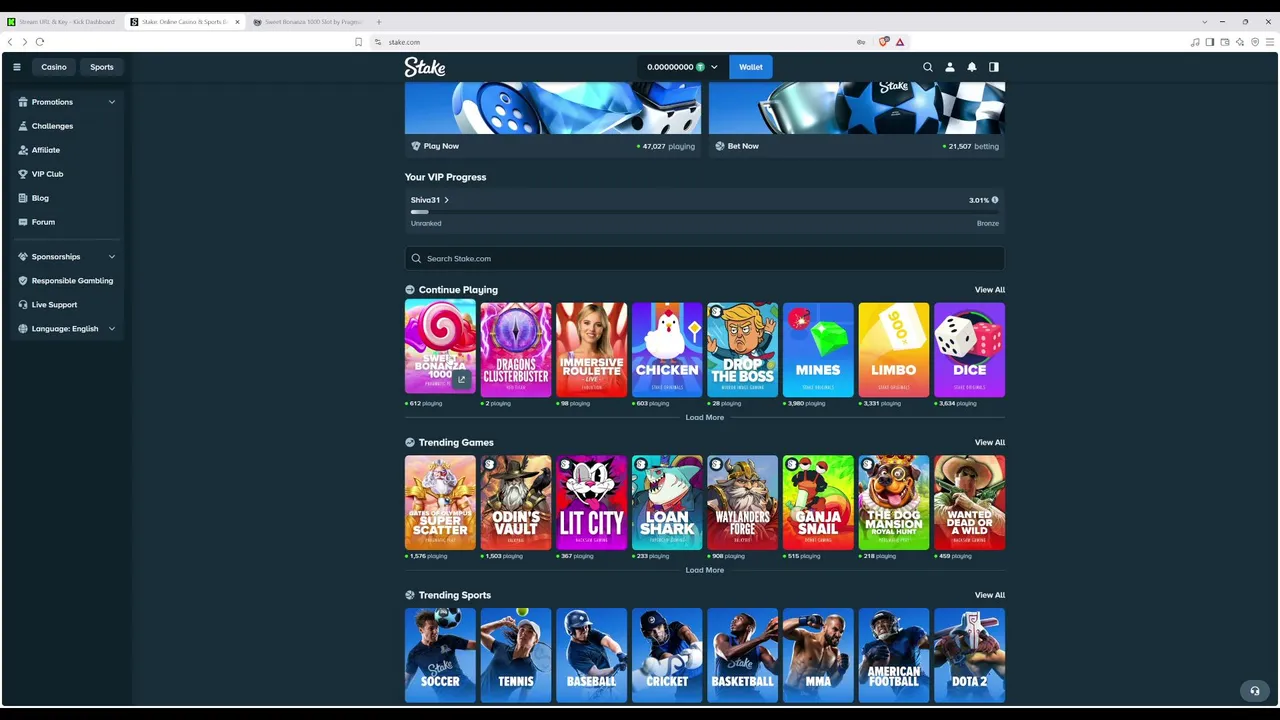The height and width of the screenshot is (720, 1280).
Task: Open the browser main menu
Action: [x=1270, y=42]
